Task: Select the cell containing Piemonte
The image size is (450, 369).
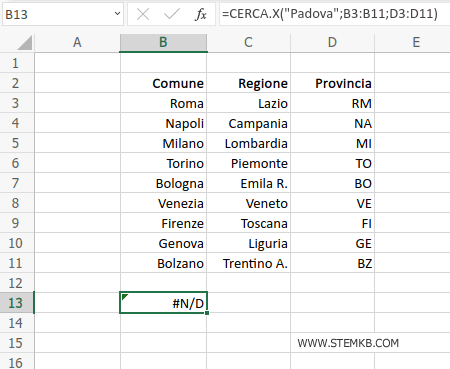Action: click(249, 163)
